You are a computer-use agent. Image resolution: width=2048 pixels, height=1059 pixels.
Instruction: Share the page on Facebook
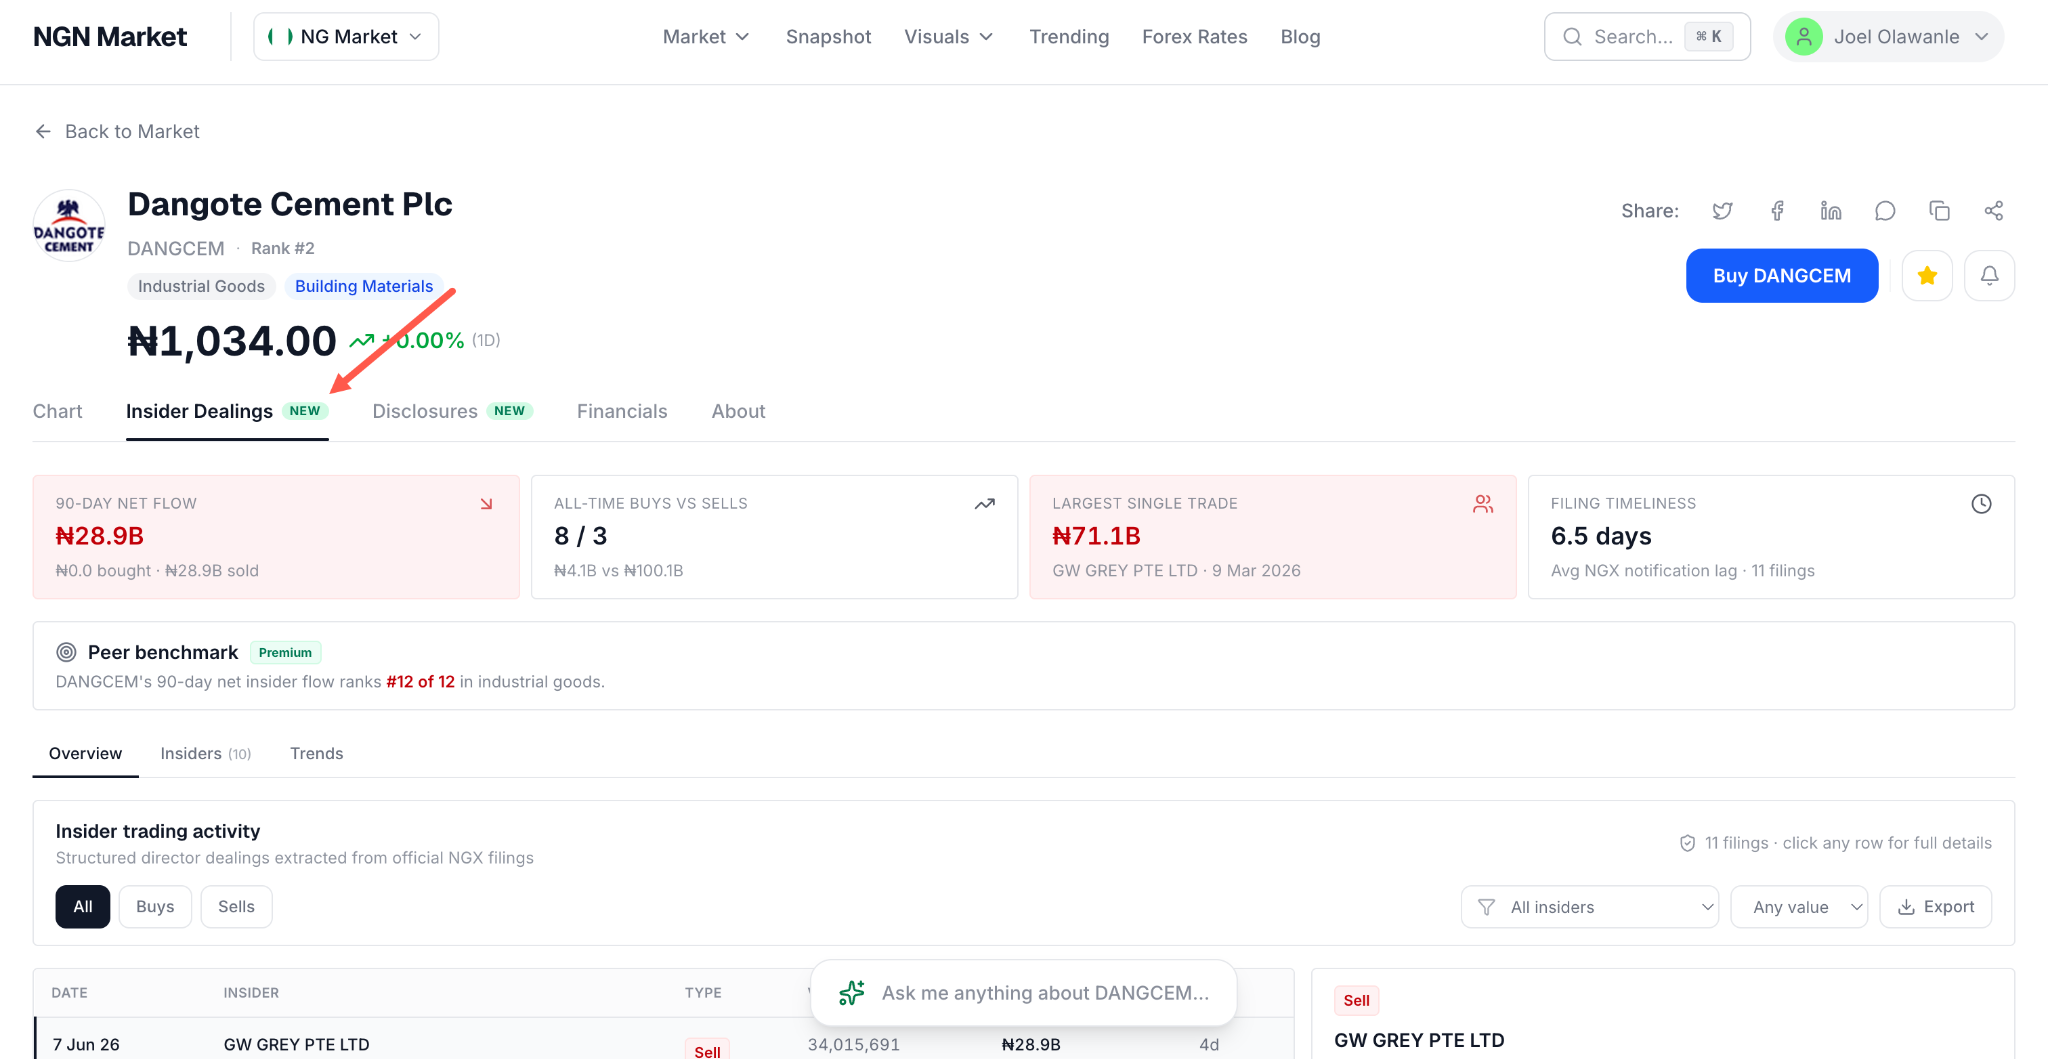pyautogui.click(x=1777, y=211)
